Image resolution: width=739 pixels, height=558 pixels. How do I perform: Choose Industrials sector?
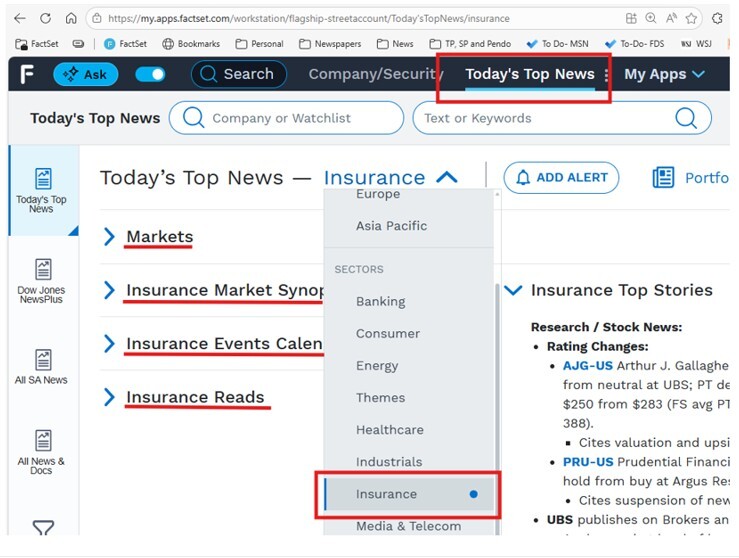click(x=389, y=462)
